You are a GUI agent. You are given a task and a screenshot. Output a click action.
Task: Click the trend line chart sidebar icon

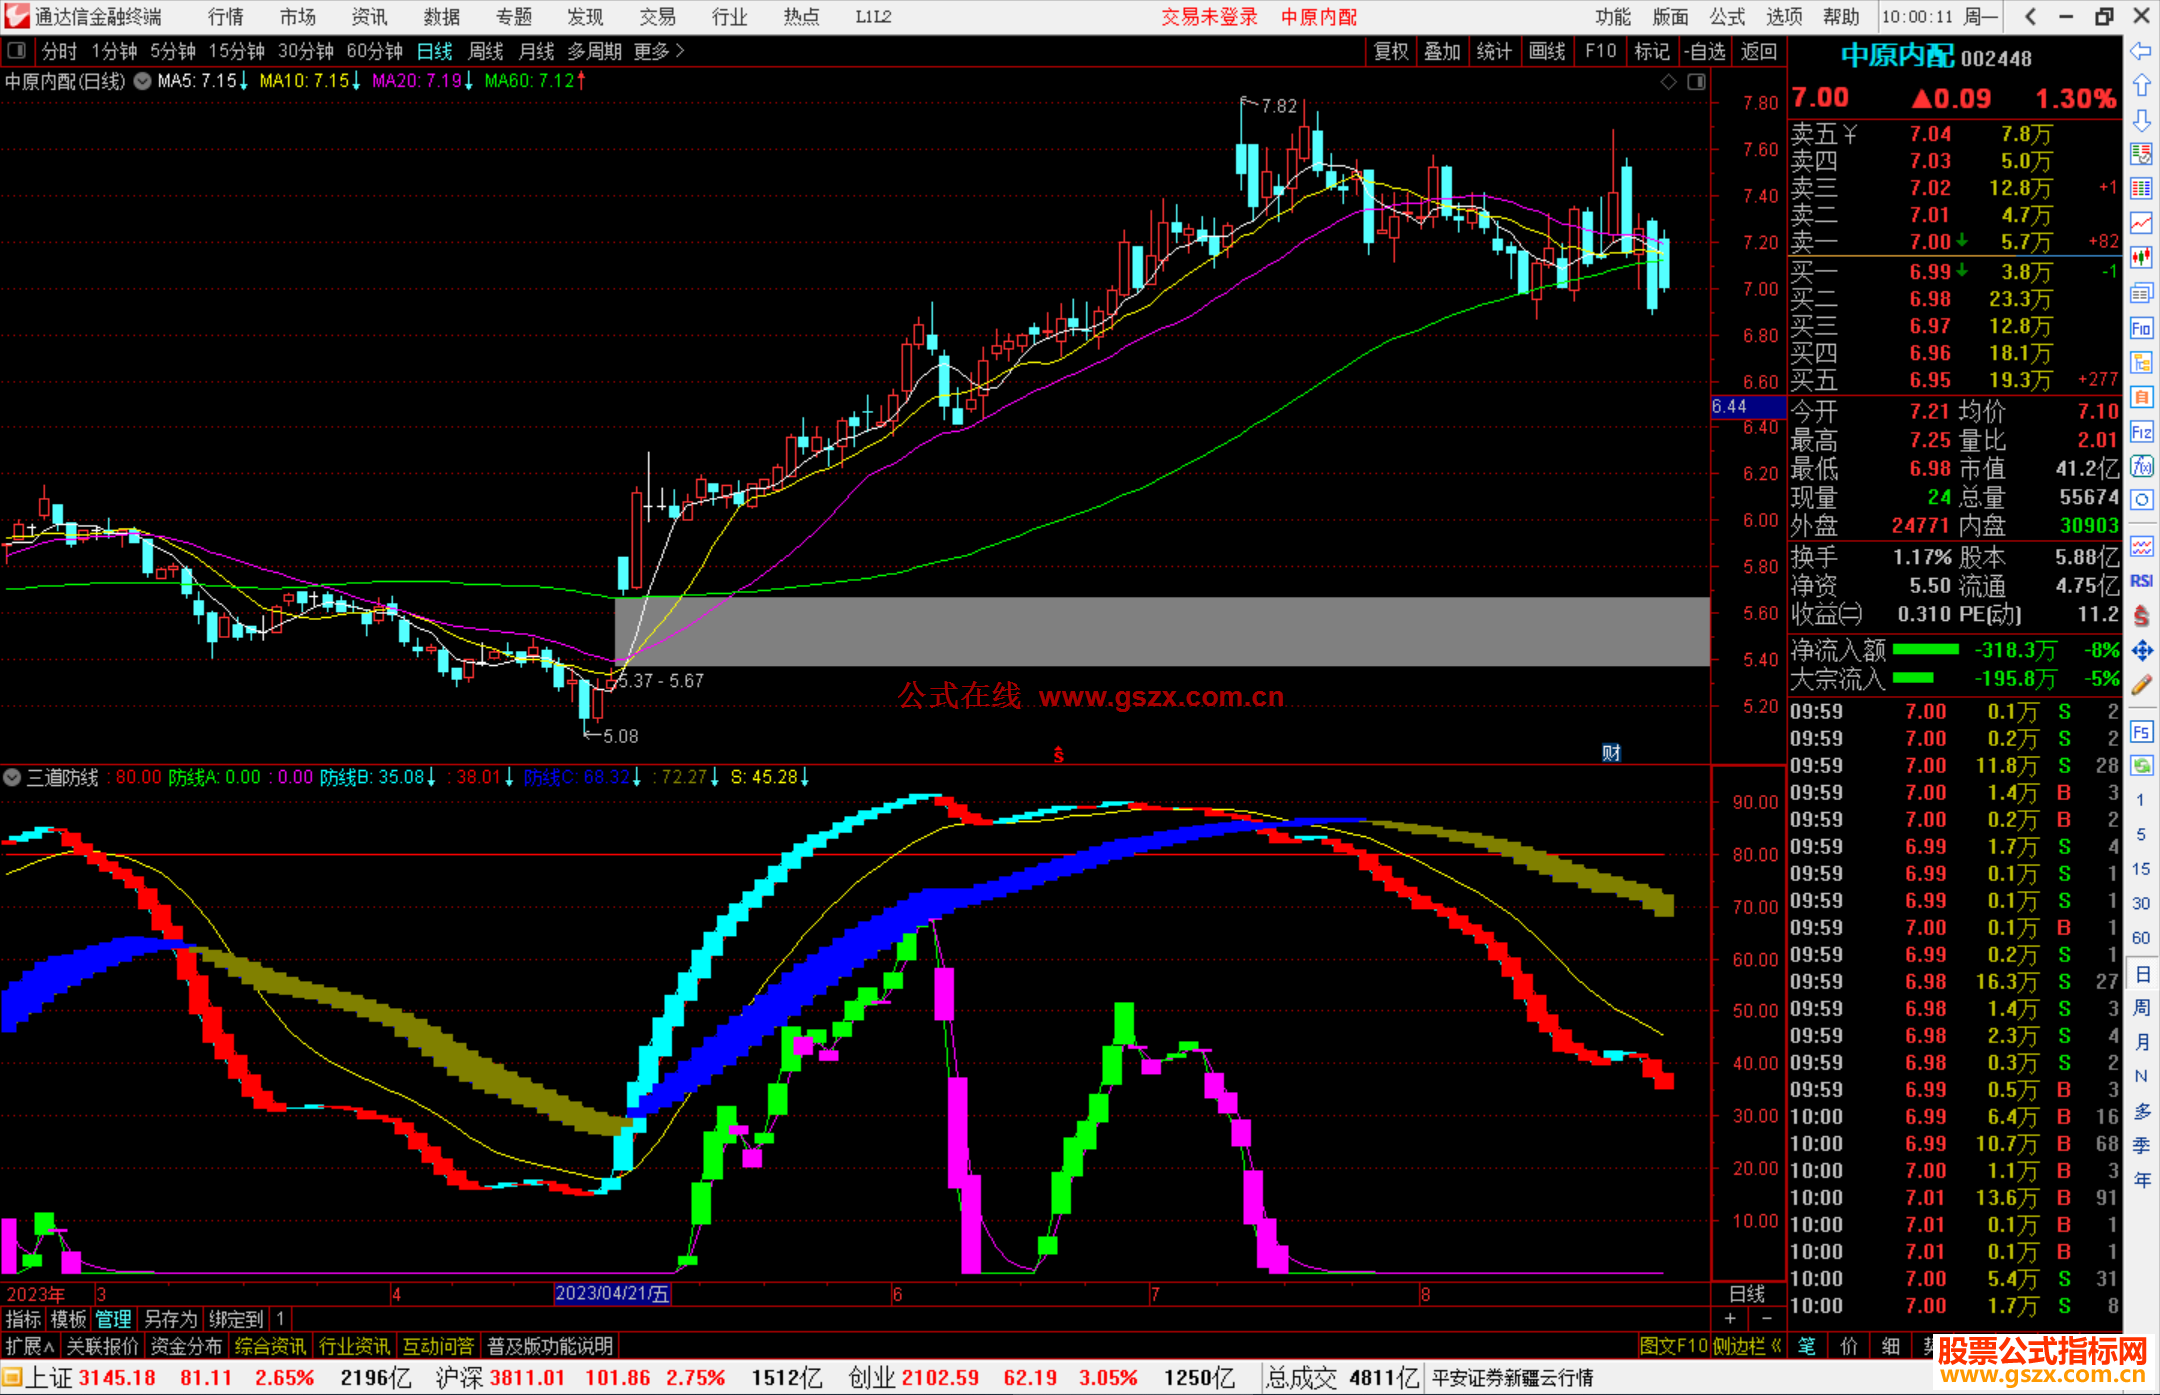coord(2141,223)
